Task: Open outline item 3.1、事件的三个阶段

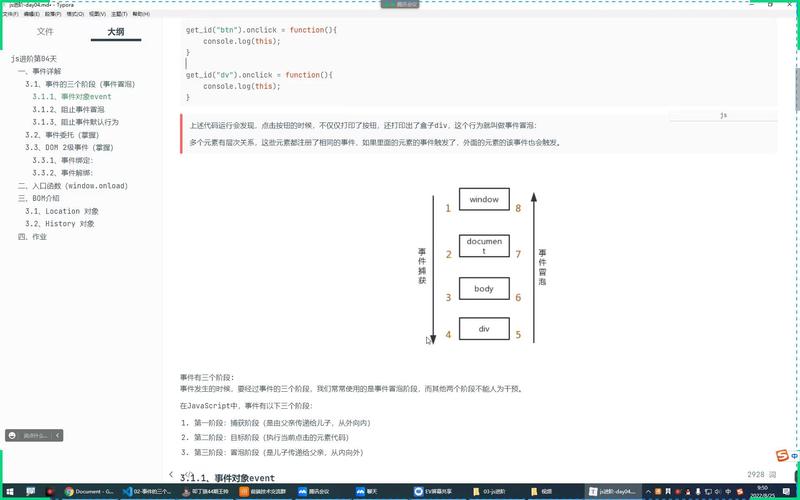Action: coord(80,84)
